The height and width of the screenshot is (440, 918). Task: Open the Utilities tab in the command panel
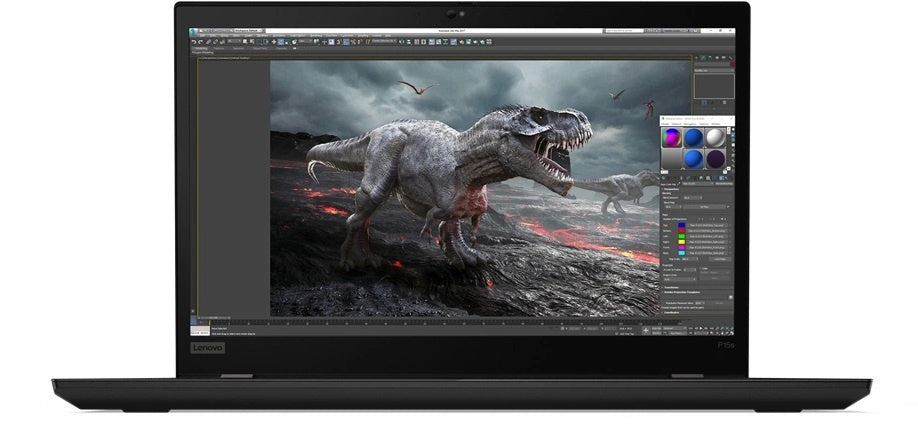tap(731, 58)
